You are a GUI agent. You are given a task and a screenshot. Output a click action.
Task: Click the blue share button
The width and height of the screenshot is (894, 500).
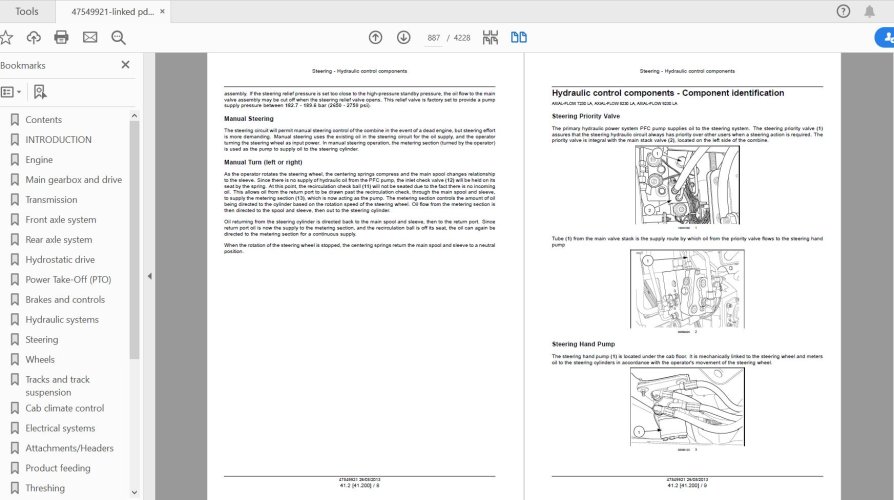pos(885,38)
